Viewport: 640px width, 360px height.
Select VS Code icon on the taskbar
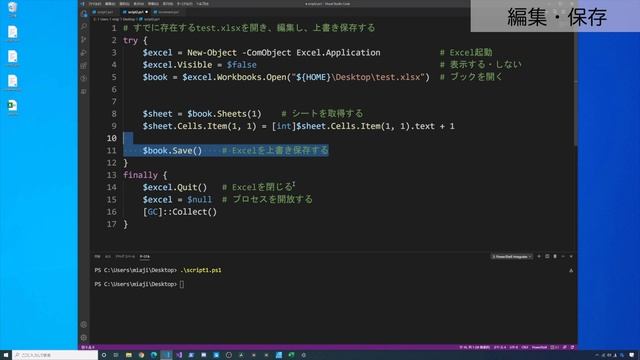[167, 355]
